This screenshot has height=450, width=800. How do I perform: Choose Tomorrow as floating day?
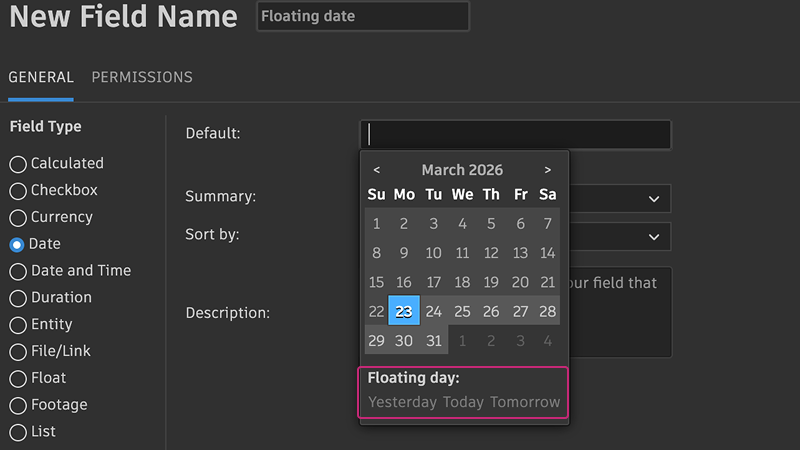tap(525, 402)
